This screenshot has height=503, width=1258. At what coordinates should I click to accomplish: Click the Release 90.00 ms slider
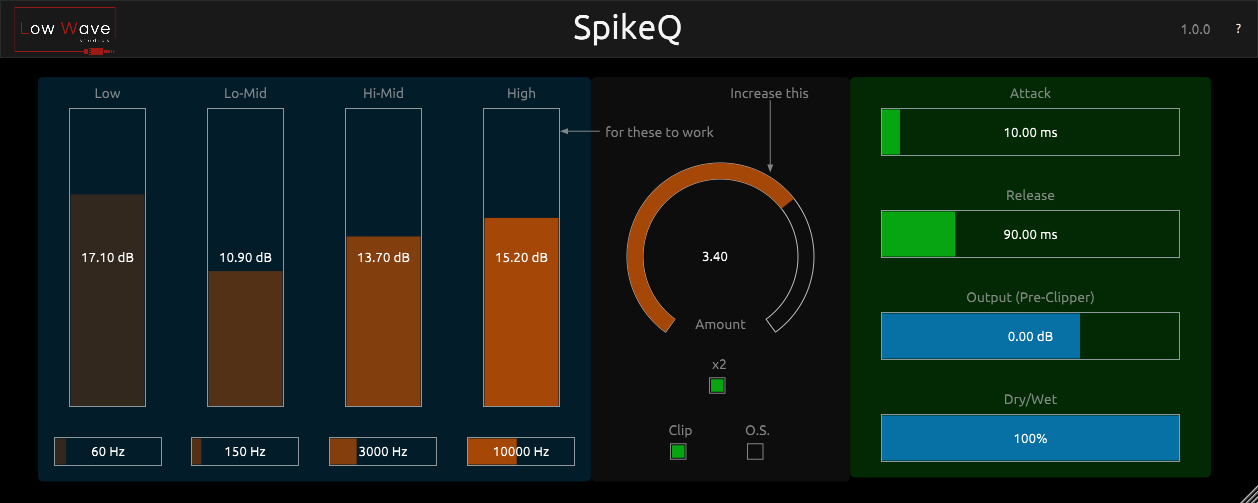[1030, 234]
